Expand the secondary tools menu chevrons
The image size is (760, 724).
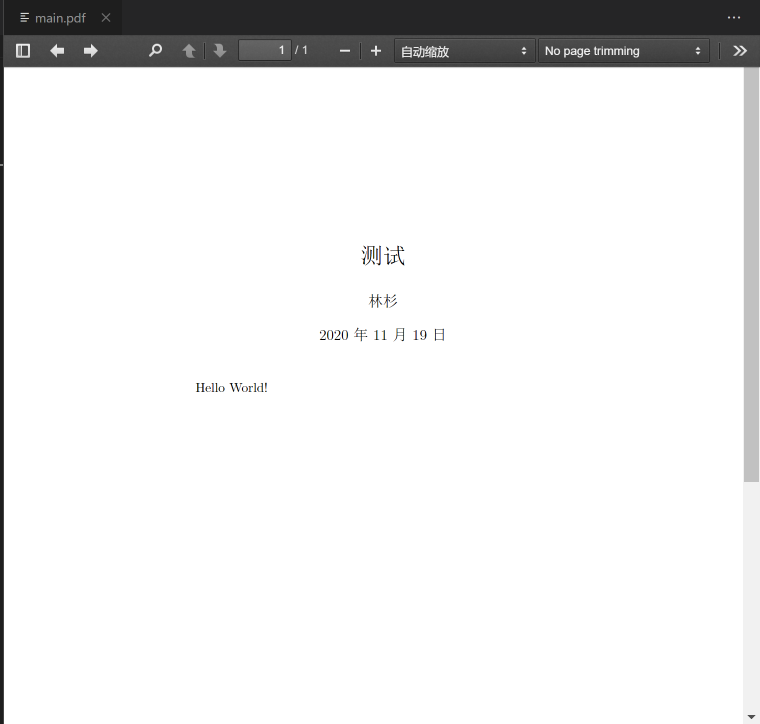(x=740, y=51)
